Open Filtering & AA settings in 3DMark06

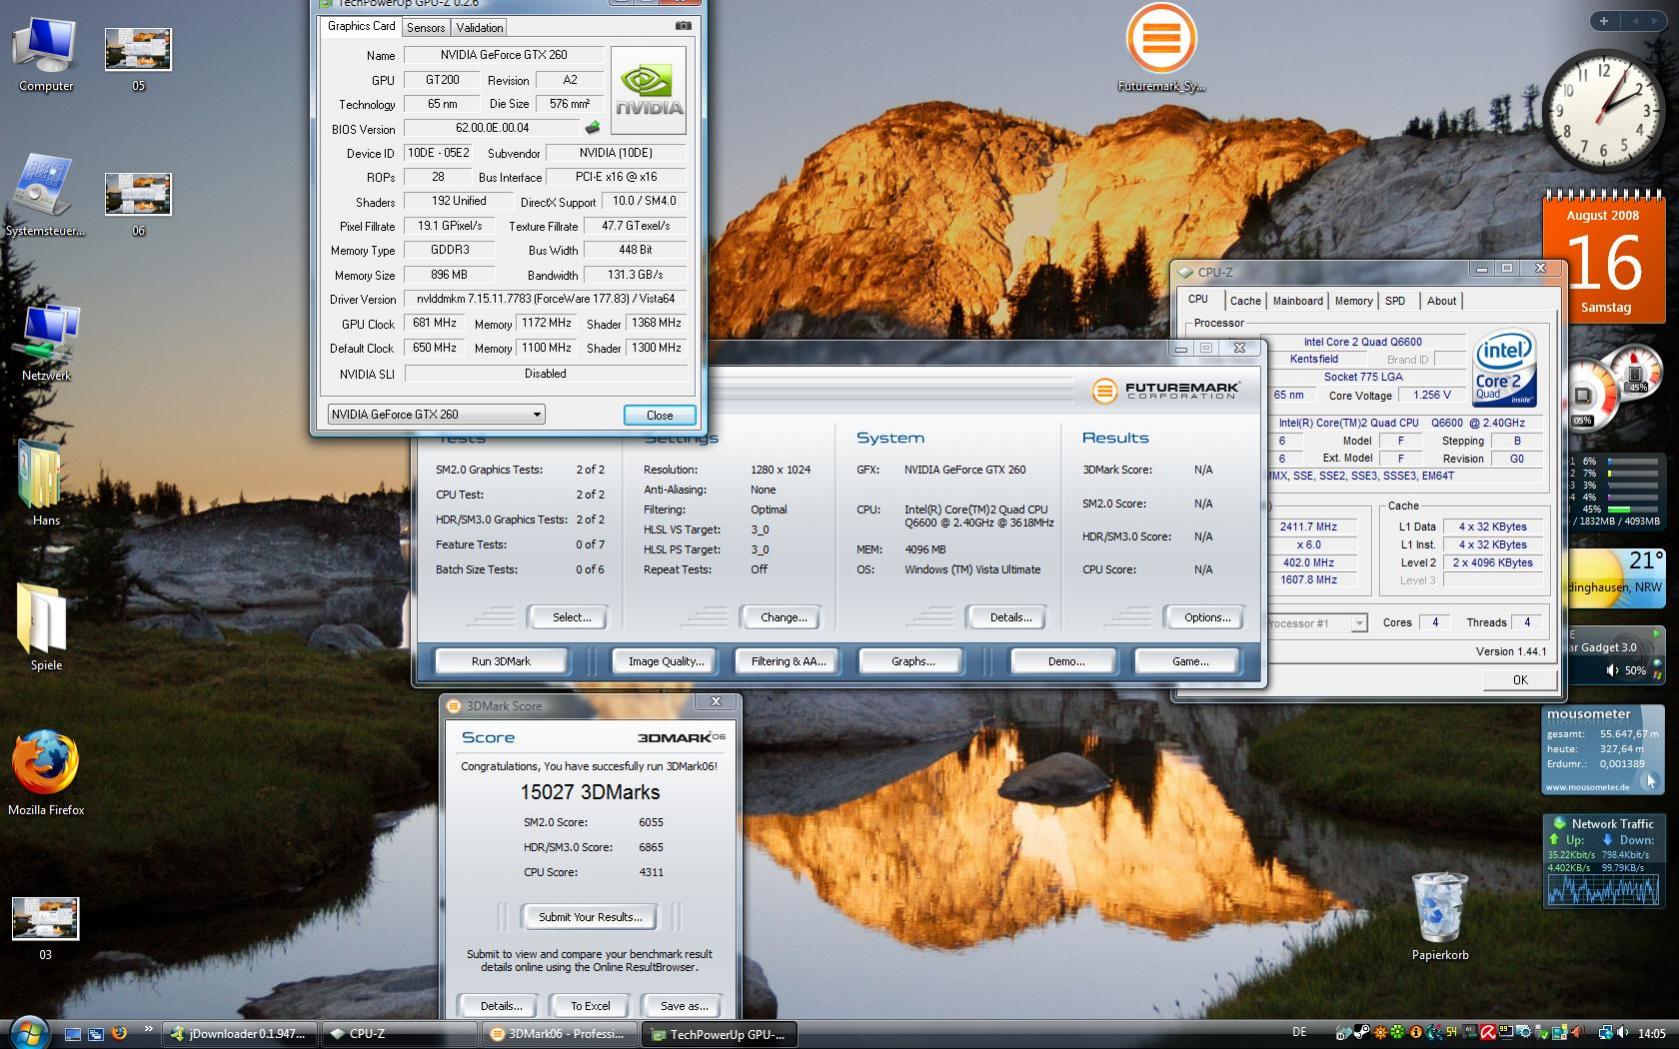click(x=788, y=661)
